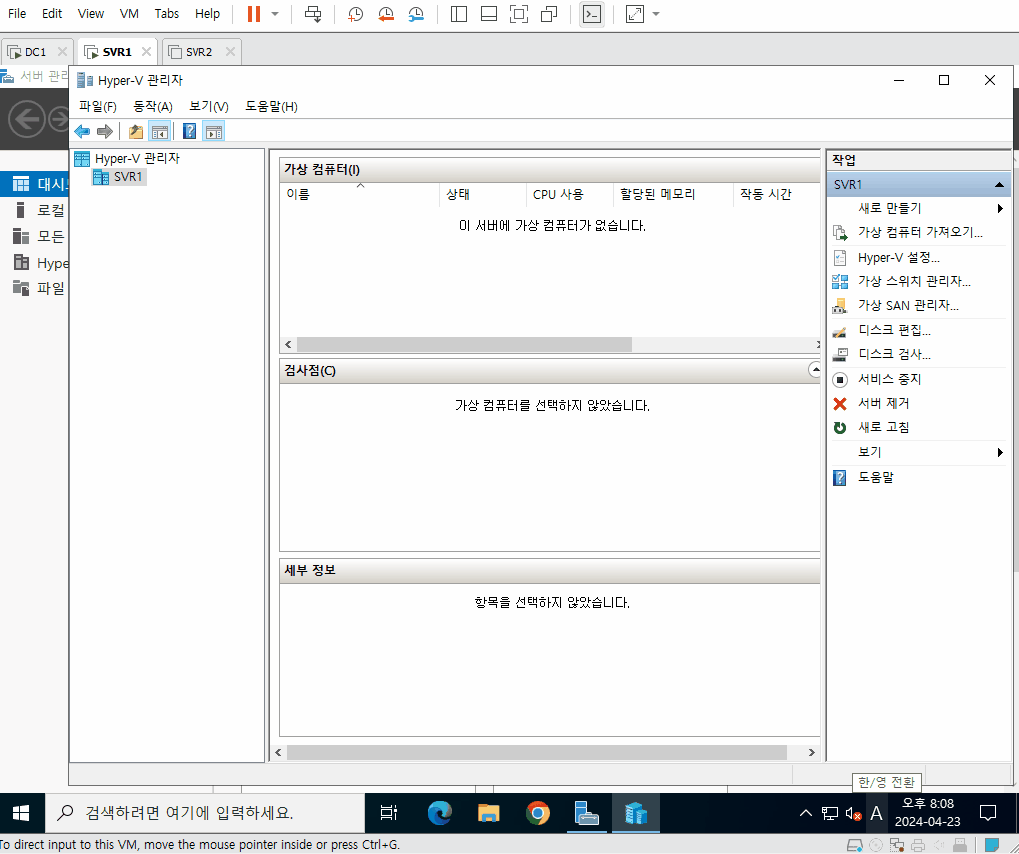This screenshot has height=854, width=1019.
Task: Expand 새로 만들기 submenu arrow
Action: point(1000,209)
